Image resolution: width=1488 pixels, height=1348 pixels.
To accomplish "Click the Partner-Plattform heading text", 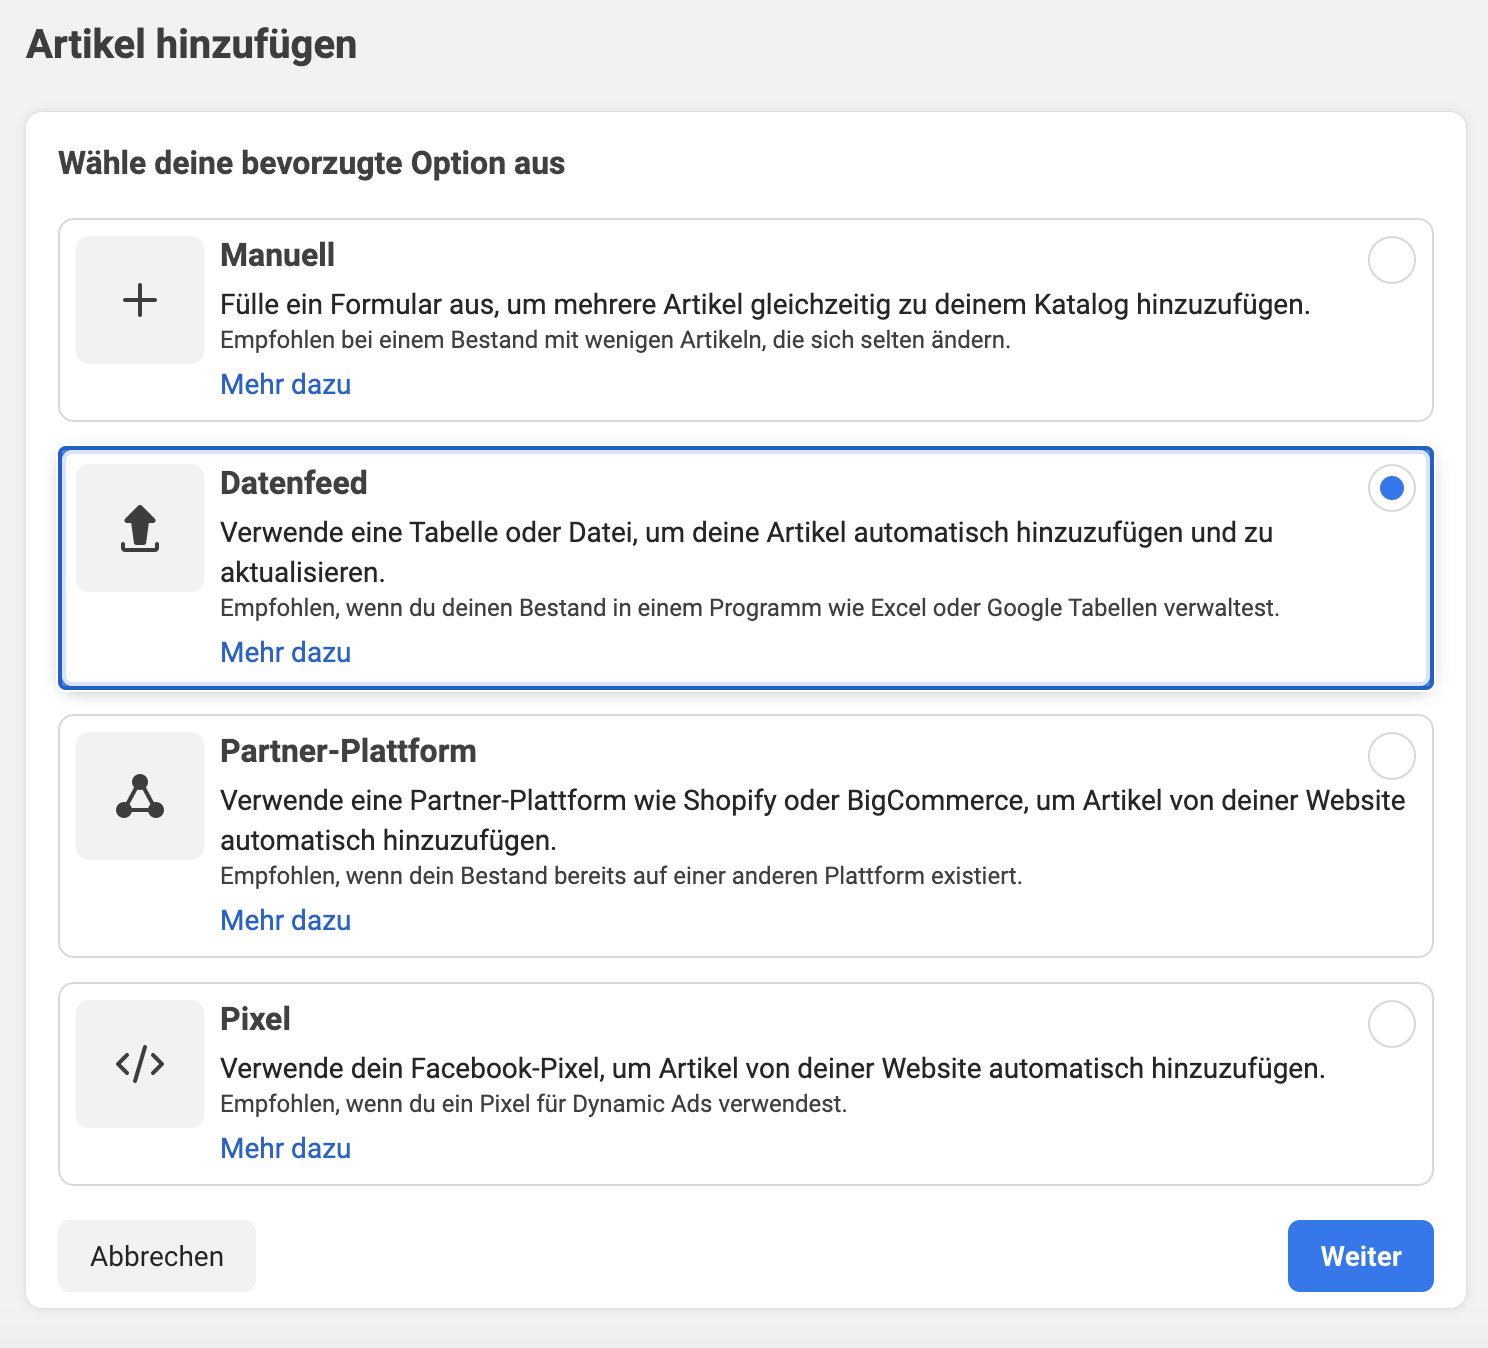I will [348, 751].
